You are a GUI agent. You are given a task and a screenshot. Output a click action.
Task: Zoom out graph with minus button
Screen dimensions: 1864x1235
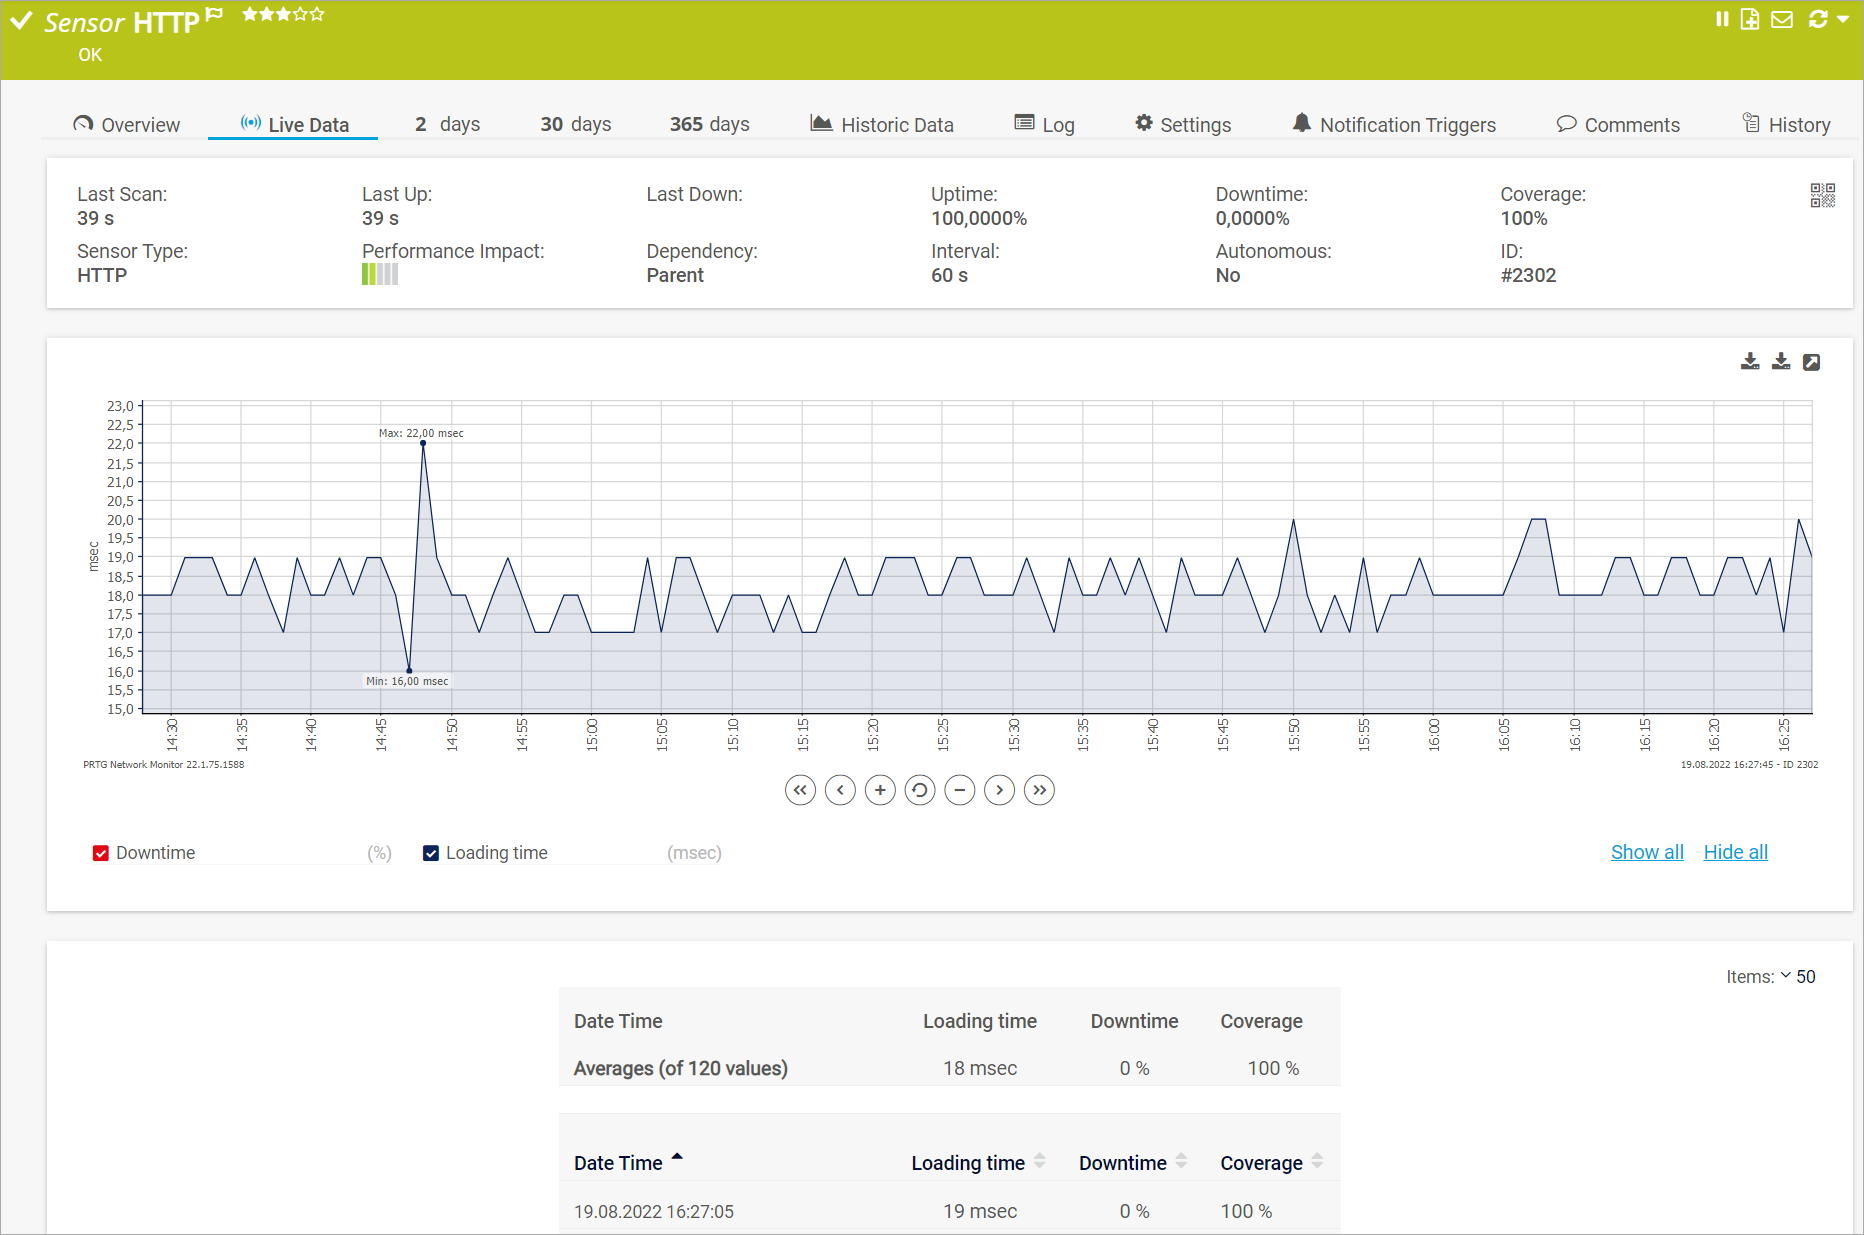click(x=960, y=790)
